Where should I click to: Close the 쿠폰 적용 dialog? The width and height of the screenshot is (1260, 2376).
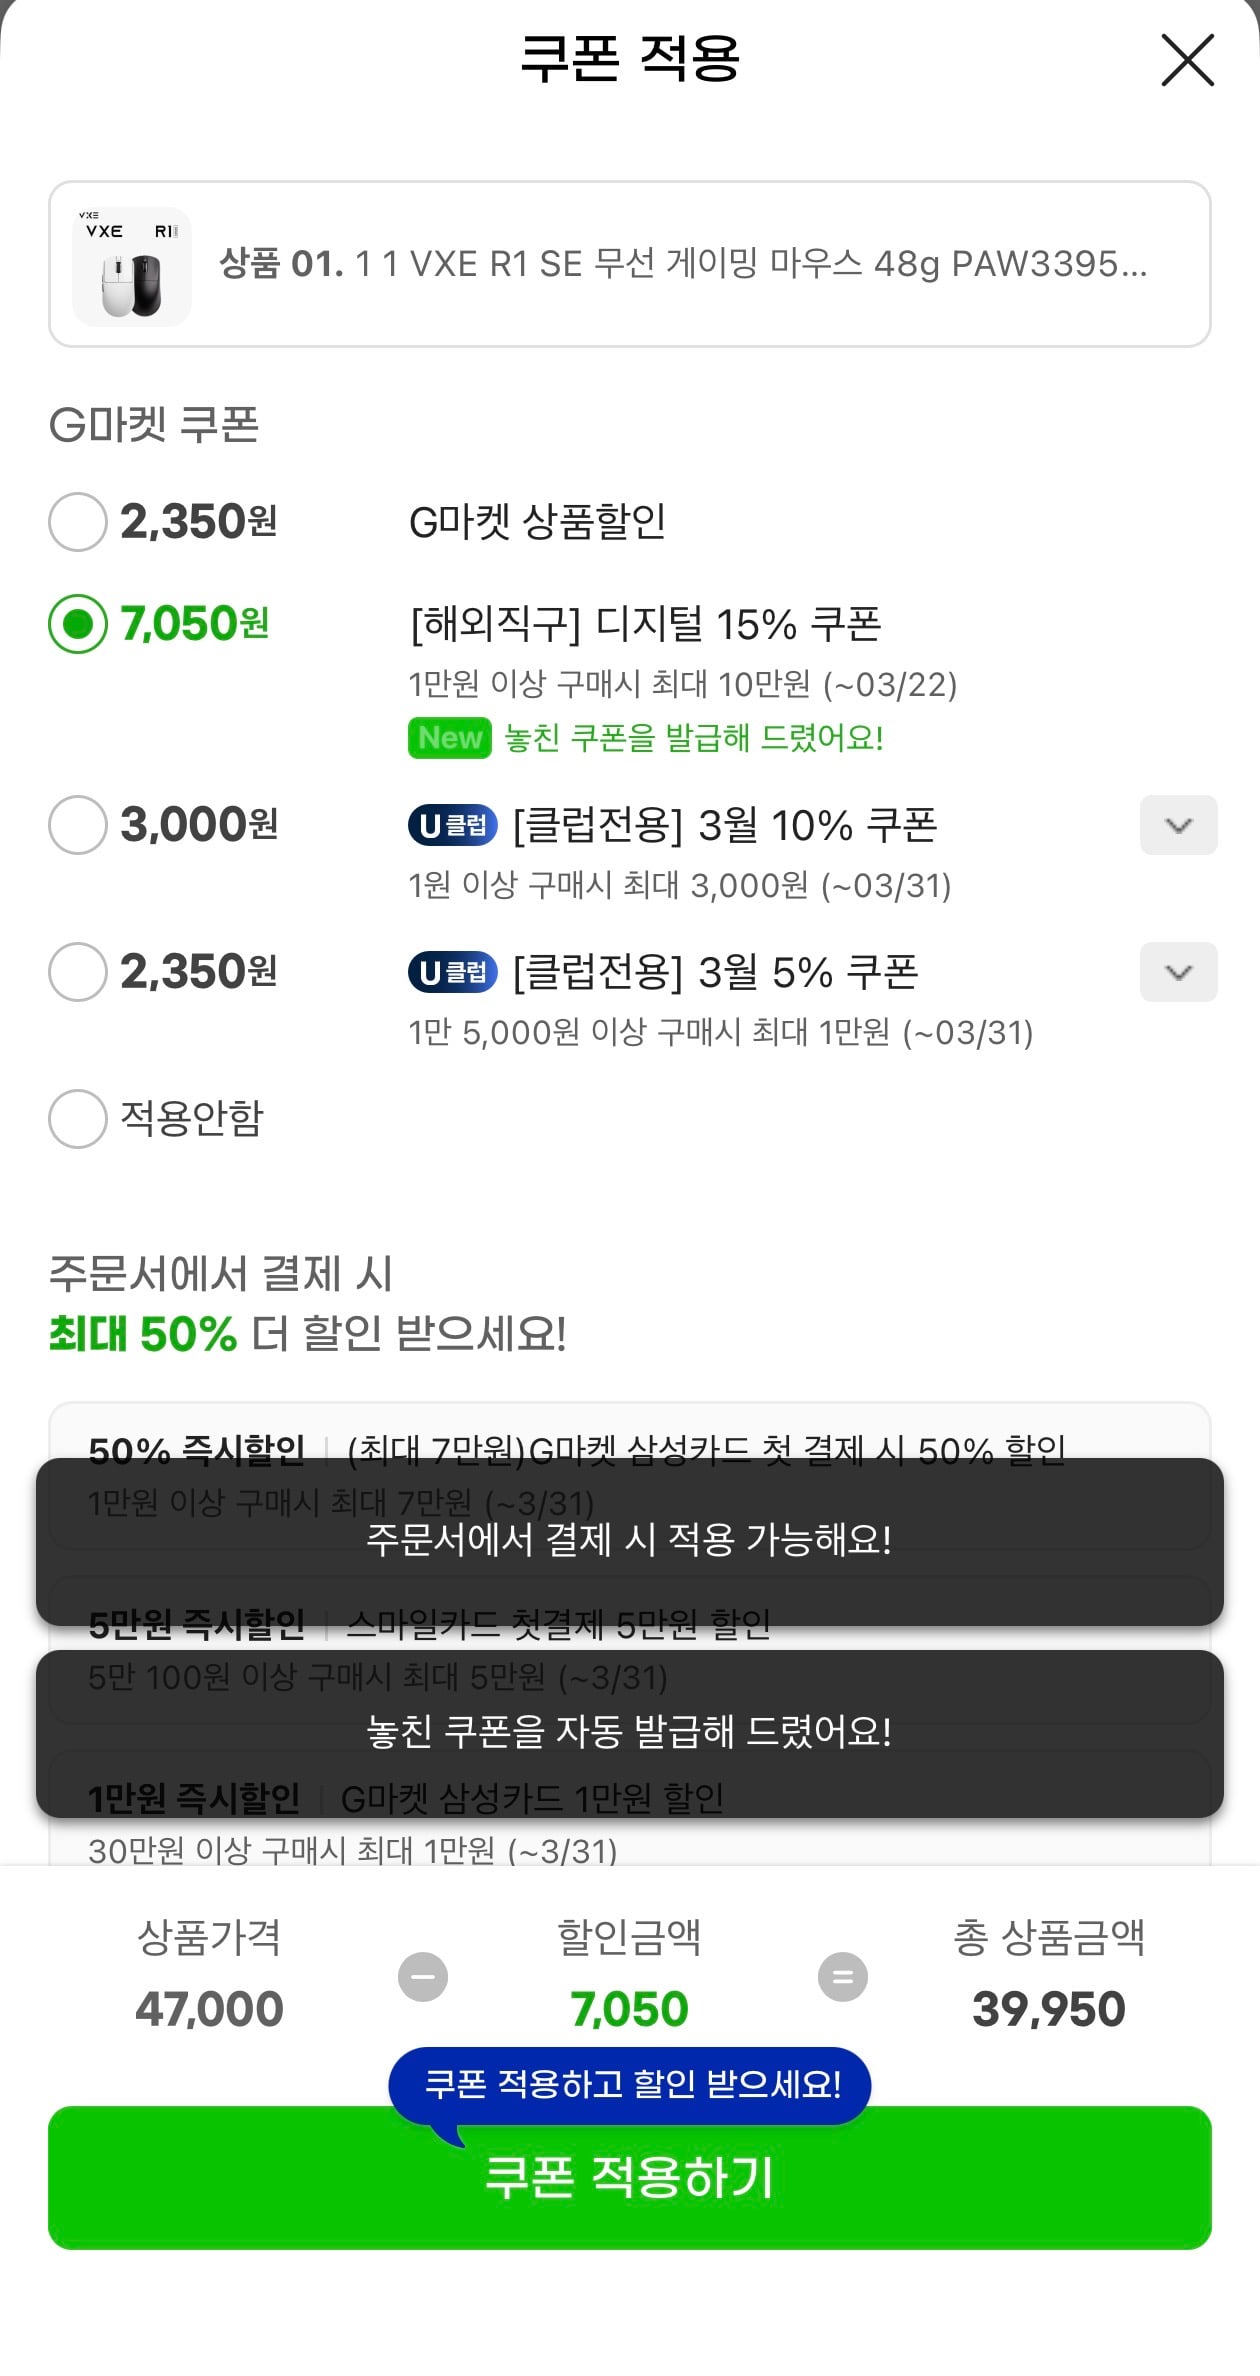pyautogui.click(x=1187, y=60)
